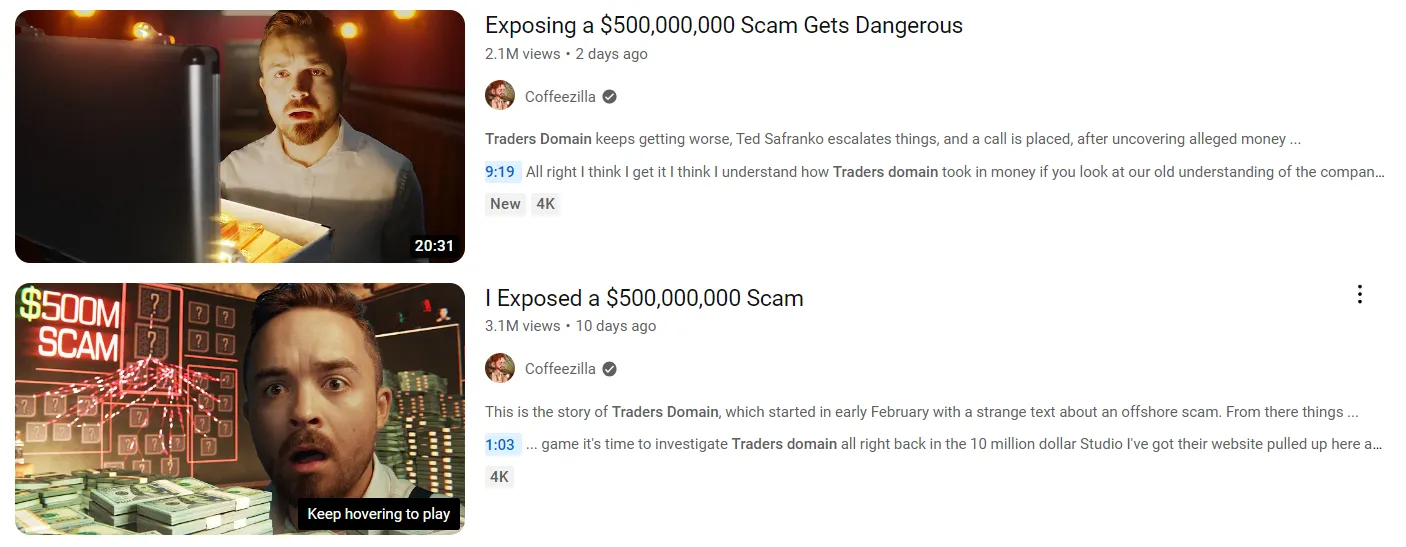Click the 4K badge under first video
Viewport: 1406px width, 547px height.
click(x=545, y=204)
